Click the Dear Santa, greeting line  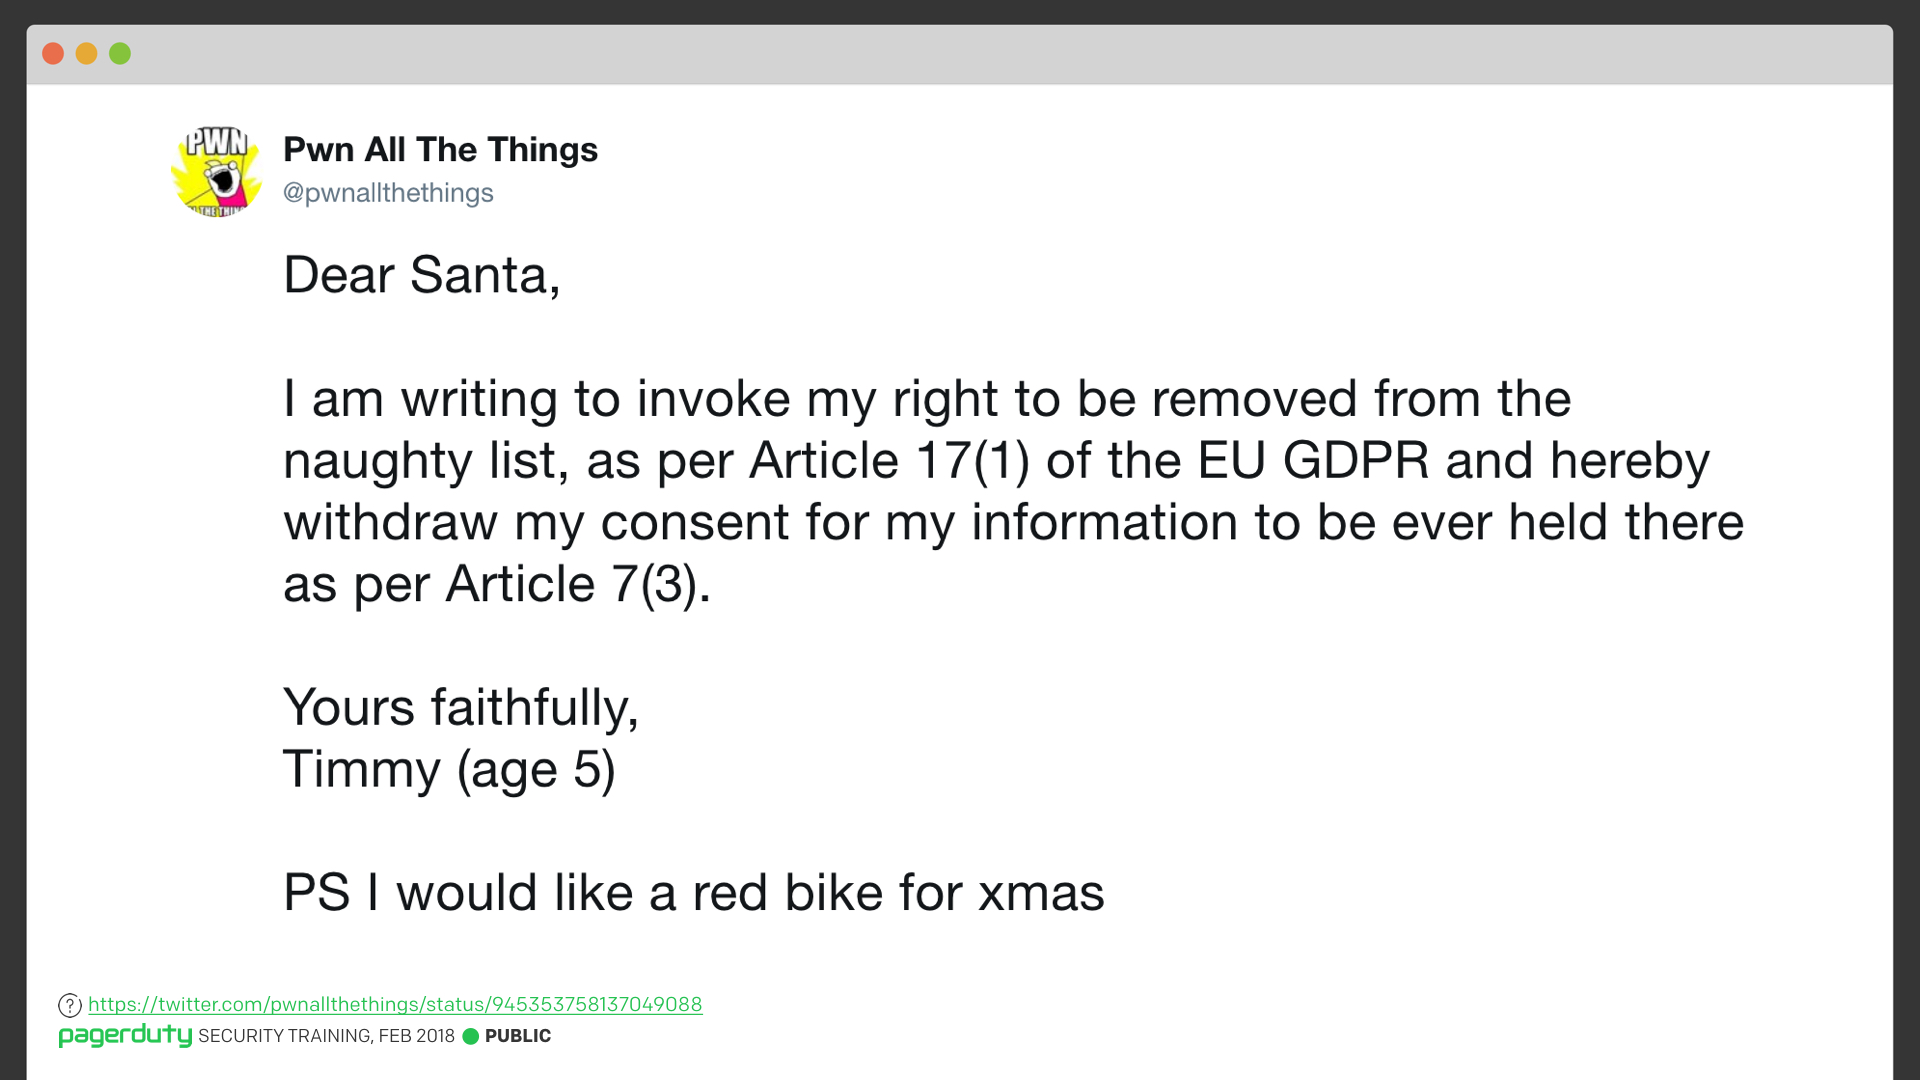point(422,275)
